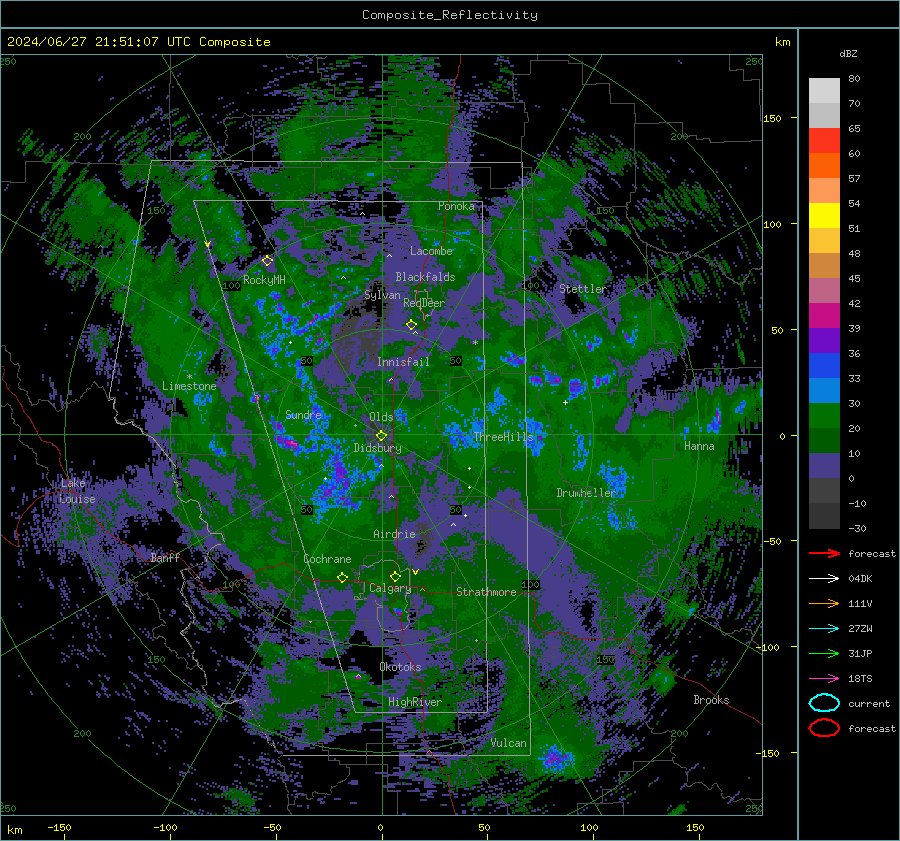Click yellow diamond marker above Didsbury

(381, 436)
